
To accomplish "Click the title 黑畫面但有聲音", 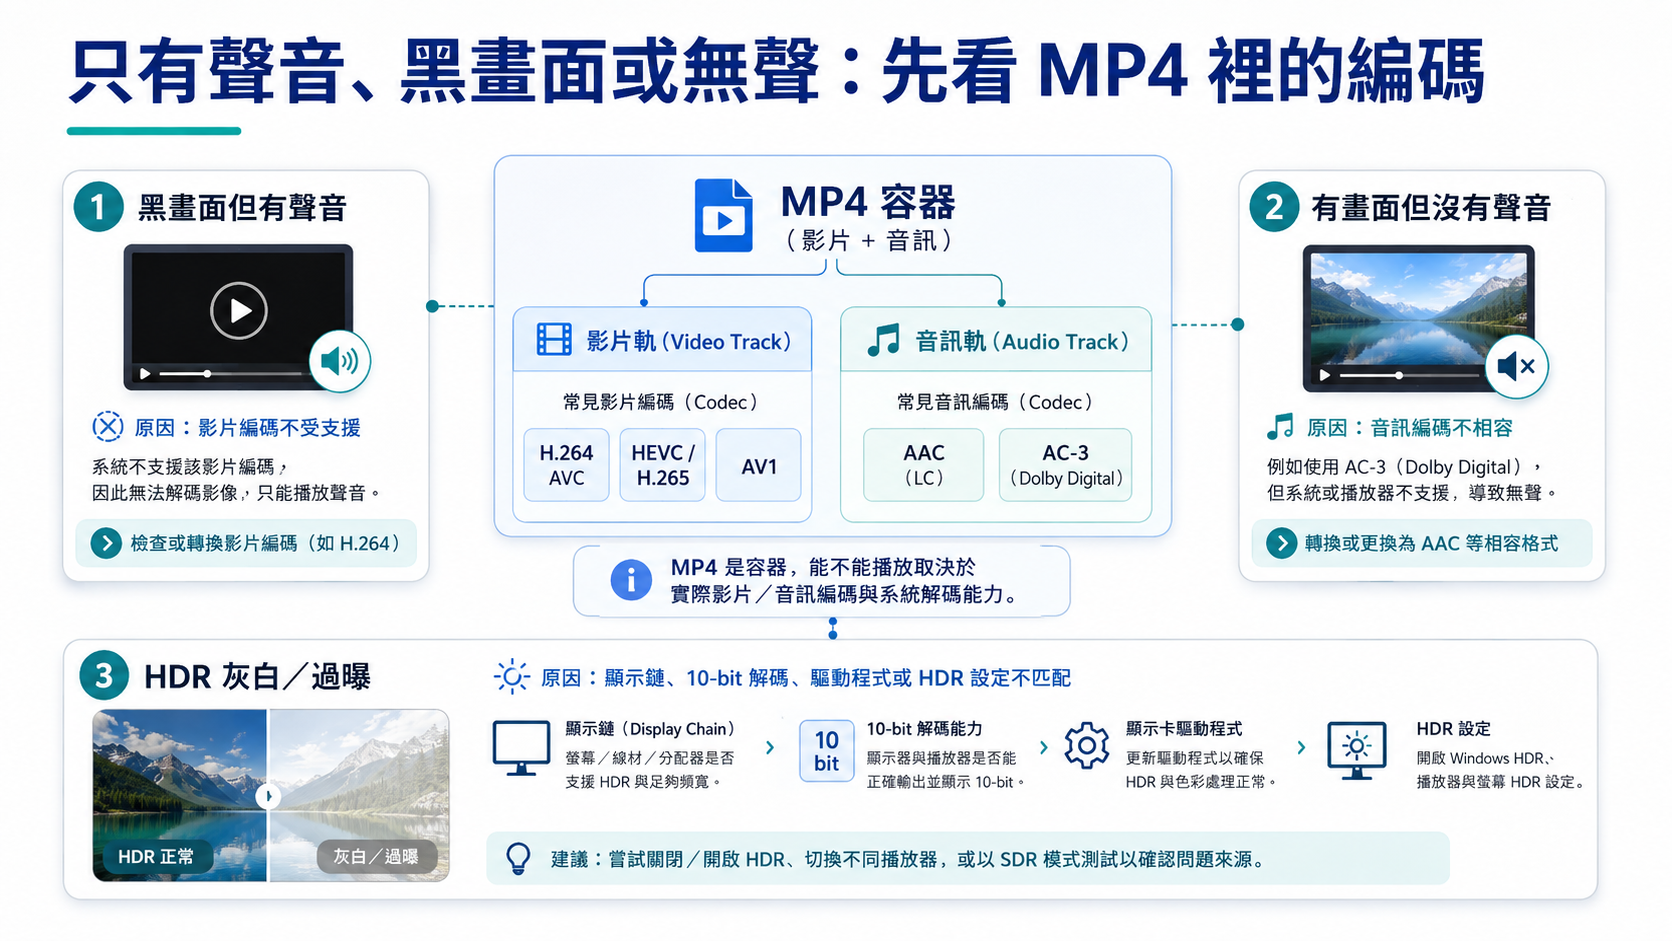I will coord(242,207).
